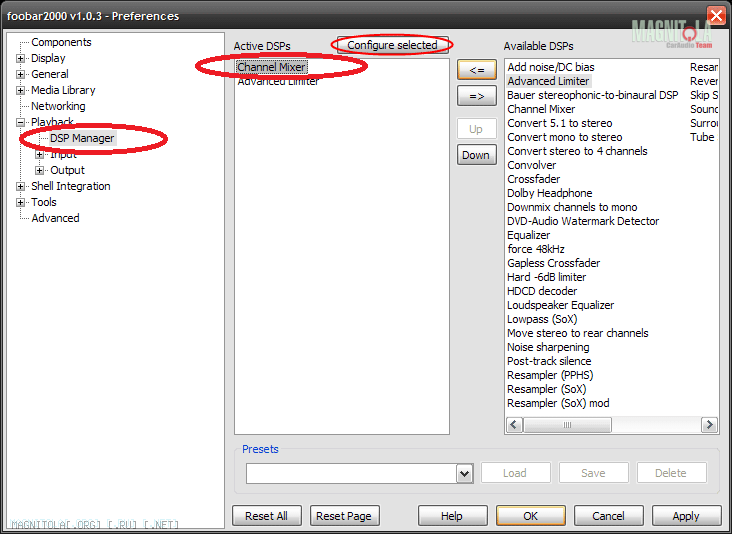Viewport: 732px width, 534px height.
Task: Select DVD-Audio Watermark Detector
Action: [583, 221]
